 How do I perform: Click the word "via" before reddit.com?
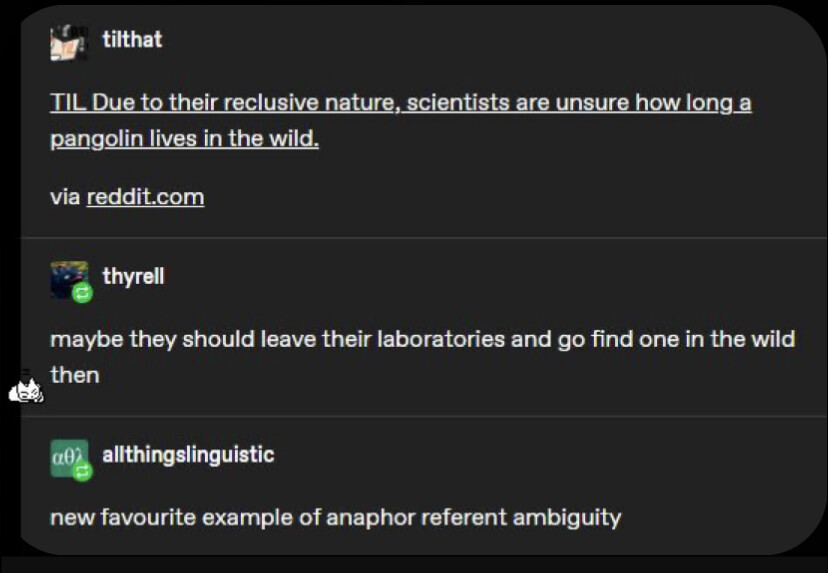point(65,196)
